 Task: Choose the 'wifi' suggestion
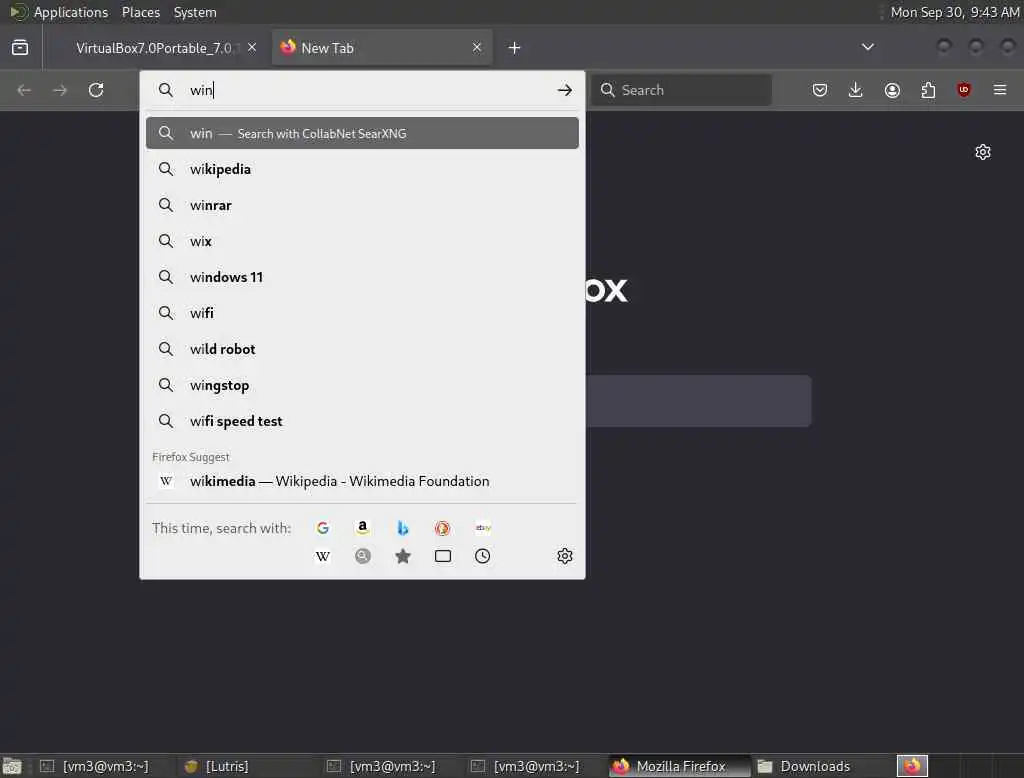point(362,313)
